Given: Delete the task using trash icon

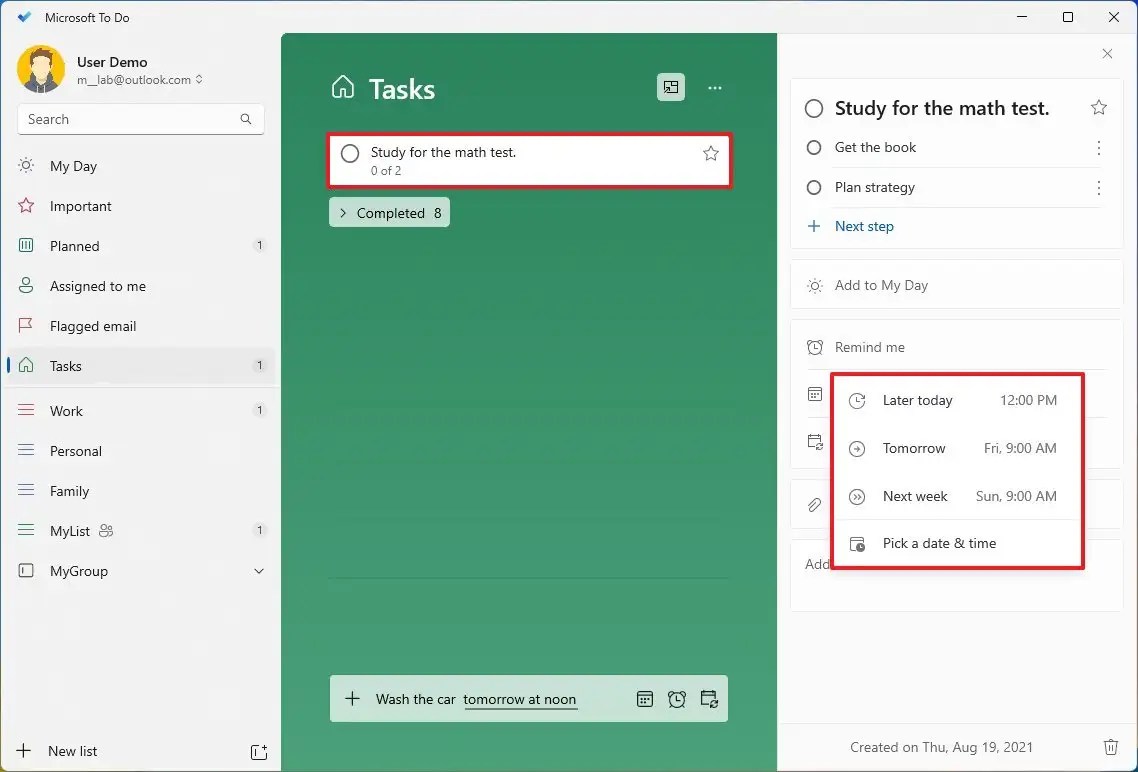Looking at the screenshot, I should click(1111, 747).
